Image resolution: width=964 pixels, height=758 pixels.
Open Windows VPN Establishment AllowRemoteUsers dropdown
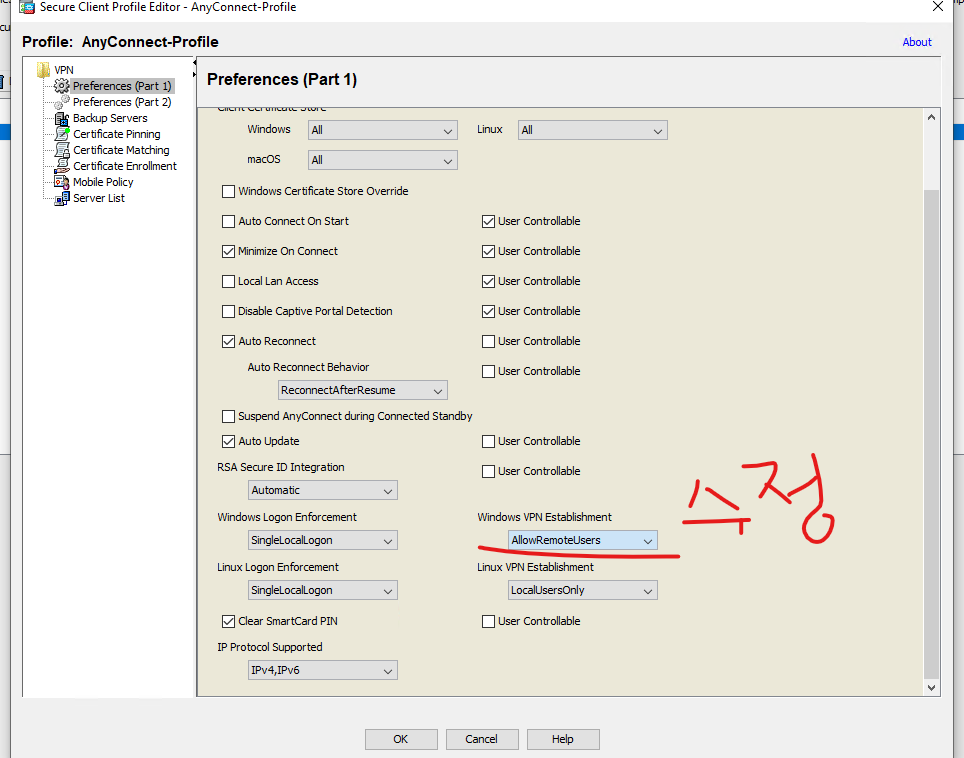coord(583,540)
